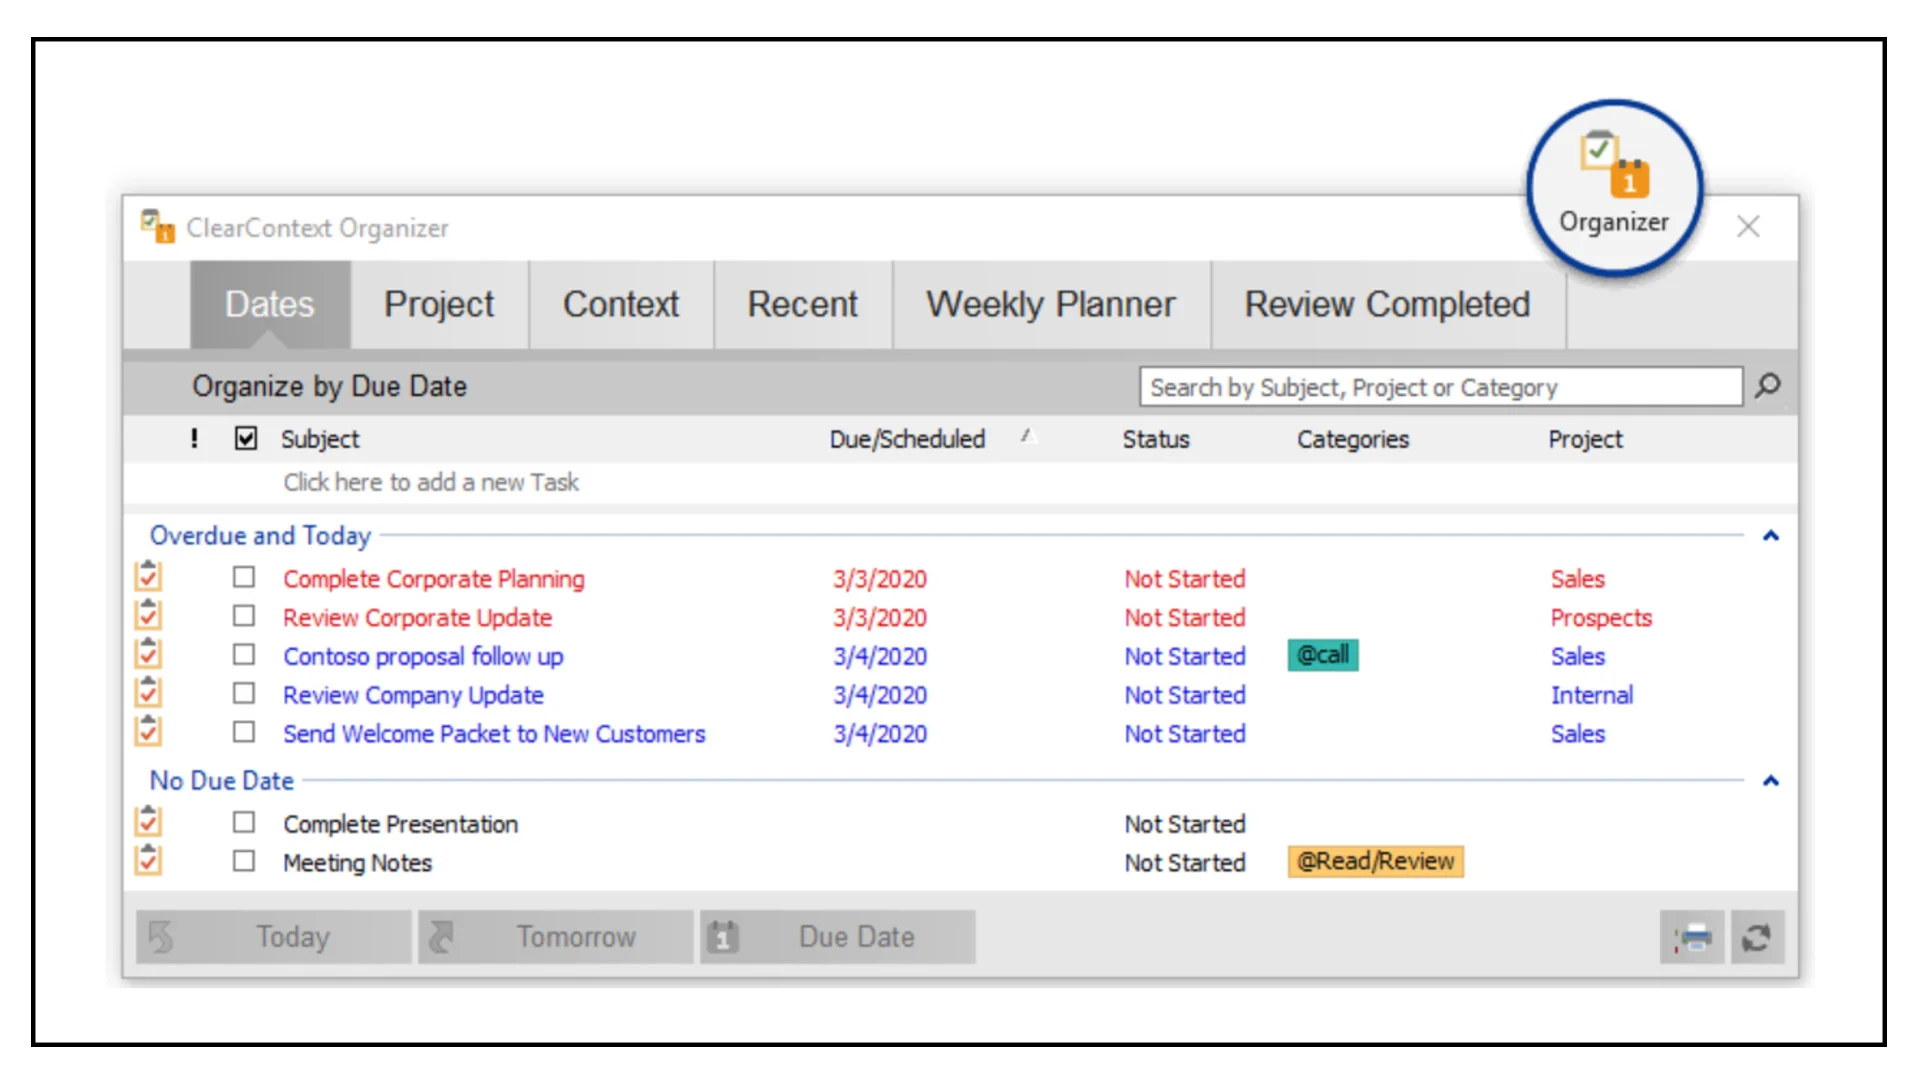
Task: Click Not Started status of Meeting Notes
Action: pos(1185,863)
